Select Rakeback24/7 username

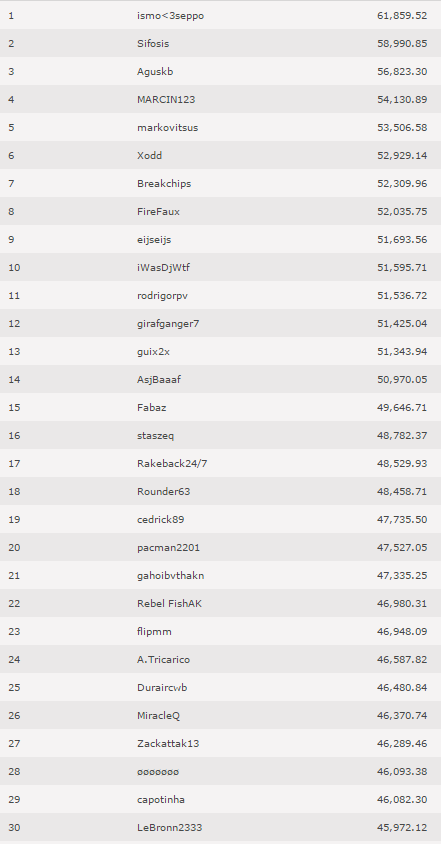click(x=172, y=463)
